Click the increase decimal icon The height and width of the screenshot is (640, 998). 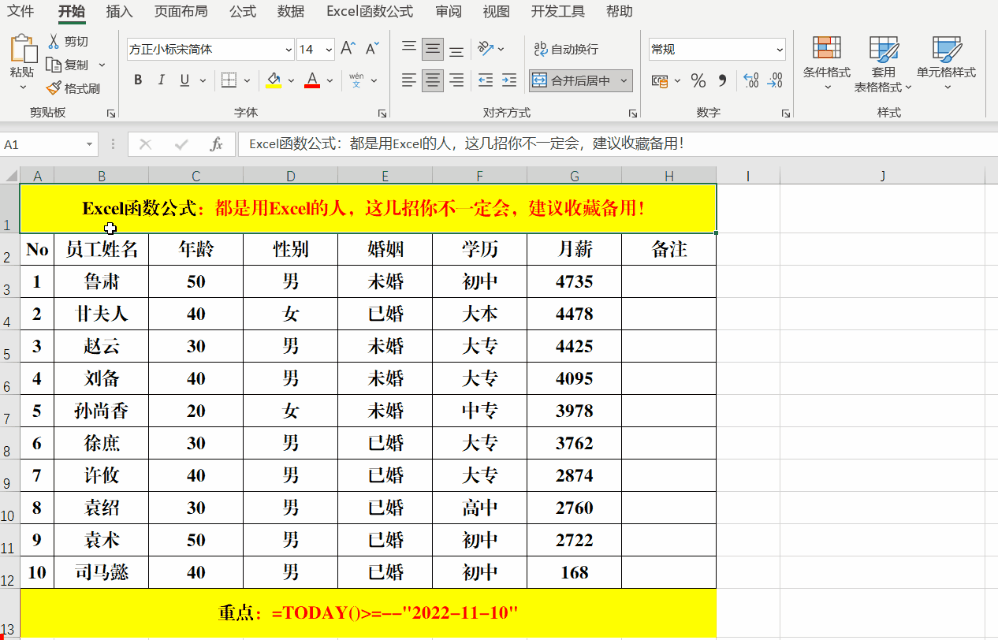tap(751, 80)
